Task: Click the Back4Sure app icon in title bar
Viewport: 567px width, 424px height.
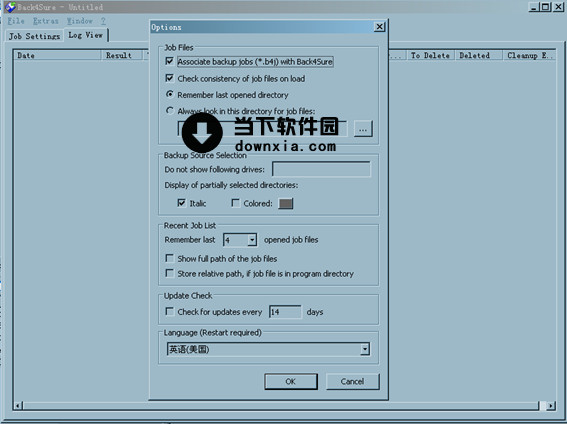Action: click(x=10, y=7)
